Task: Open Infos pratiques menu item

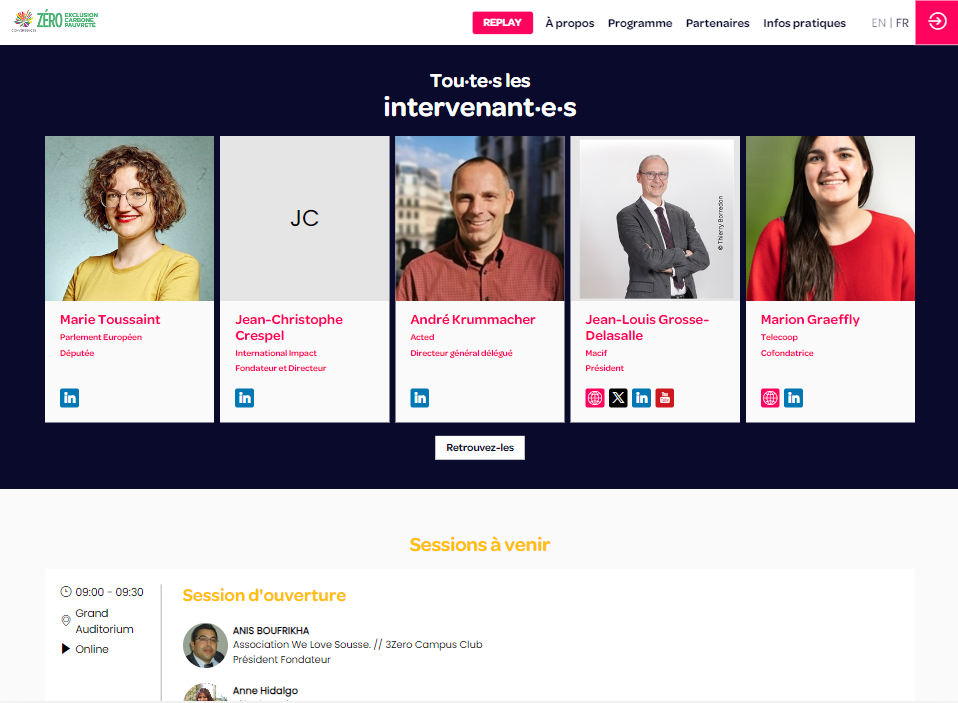Action: 804,23
